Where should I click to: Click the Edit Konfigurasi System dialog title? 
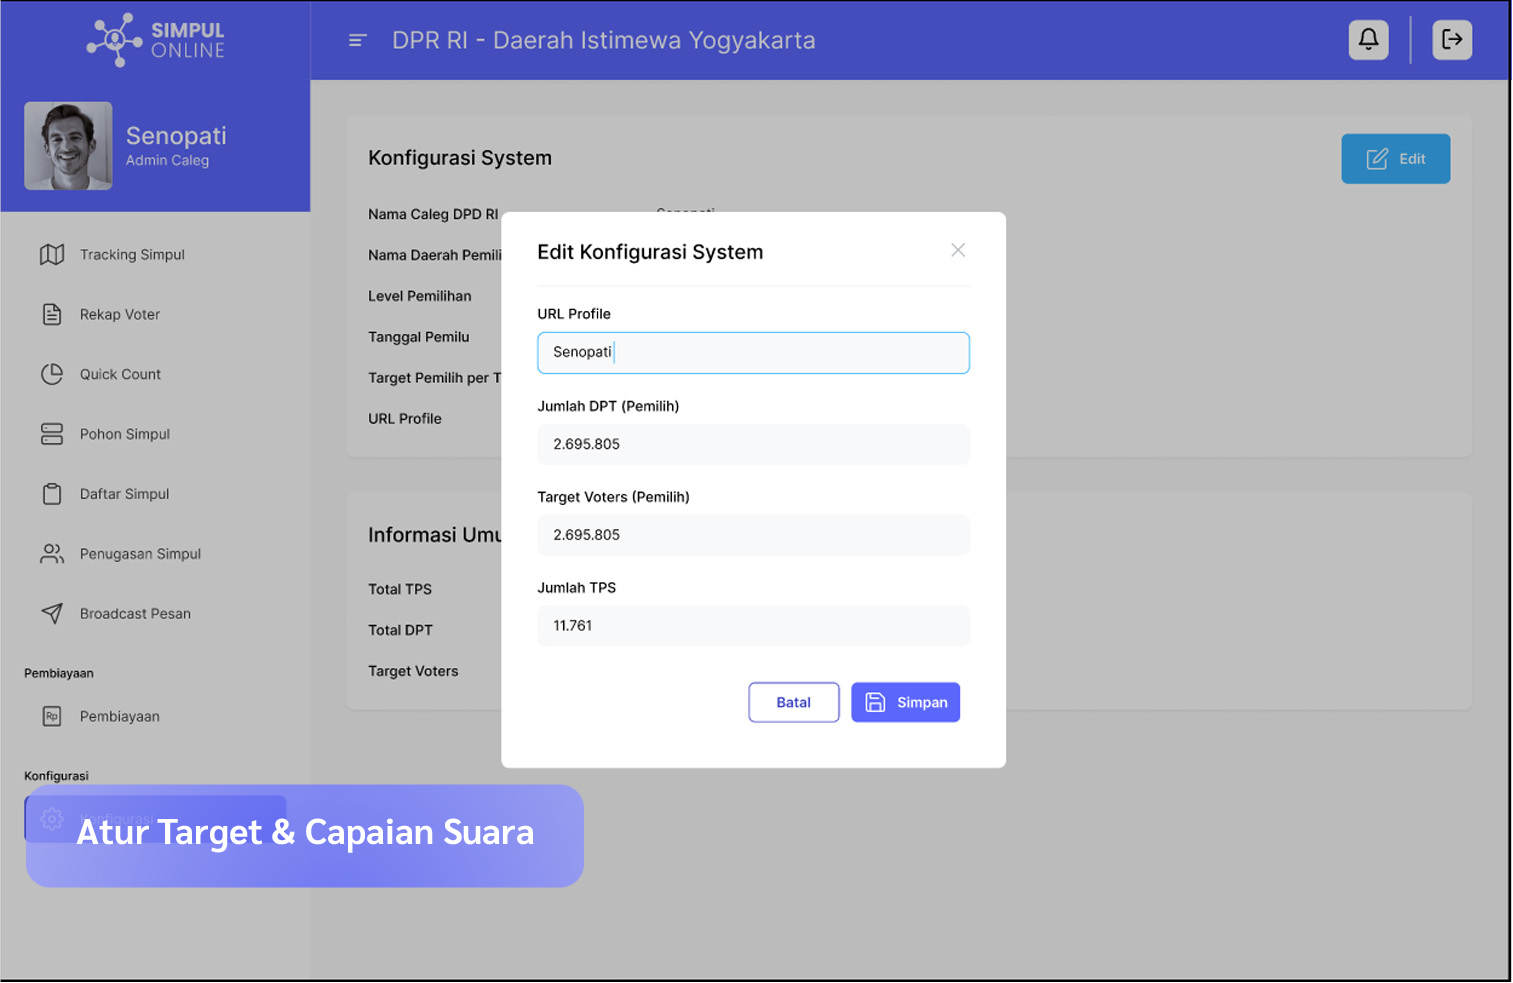coord(650,252)
